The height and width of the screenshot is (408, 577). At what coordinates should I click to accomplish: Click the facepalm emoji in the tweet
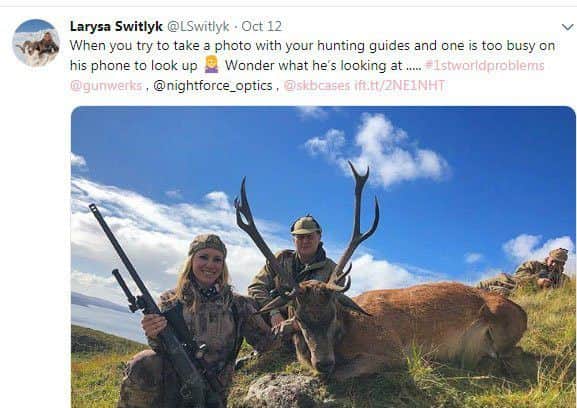pos(211,65)
